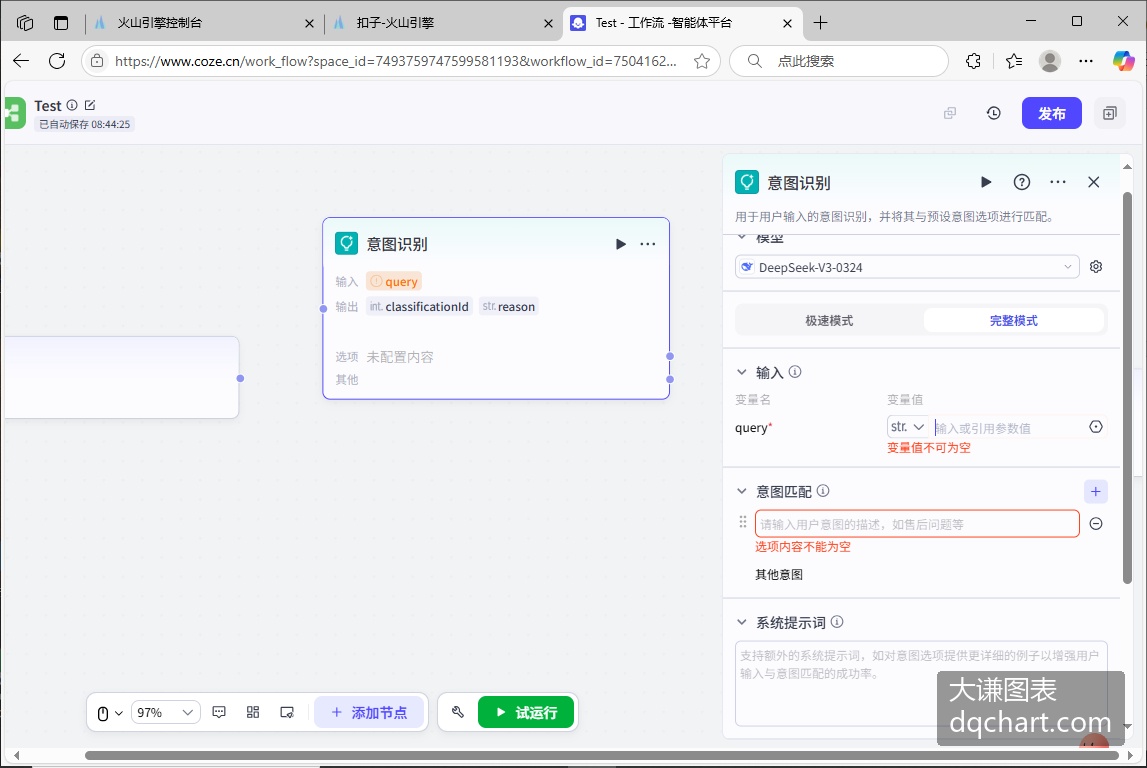Edit the Test workflow name

(90, 105)
